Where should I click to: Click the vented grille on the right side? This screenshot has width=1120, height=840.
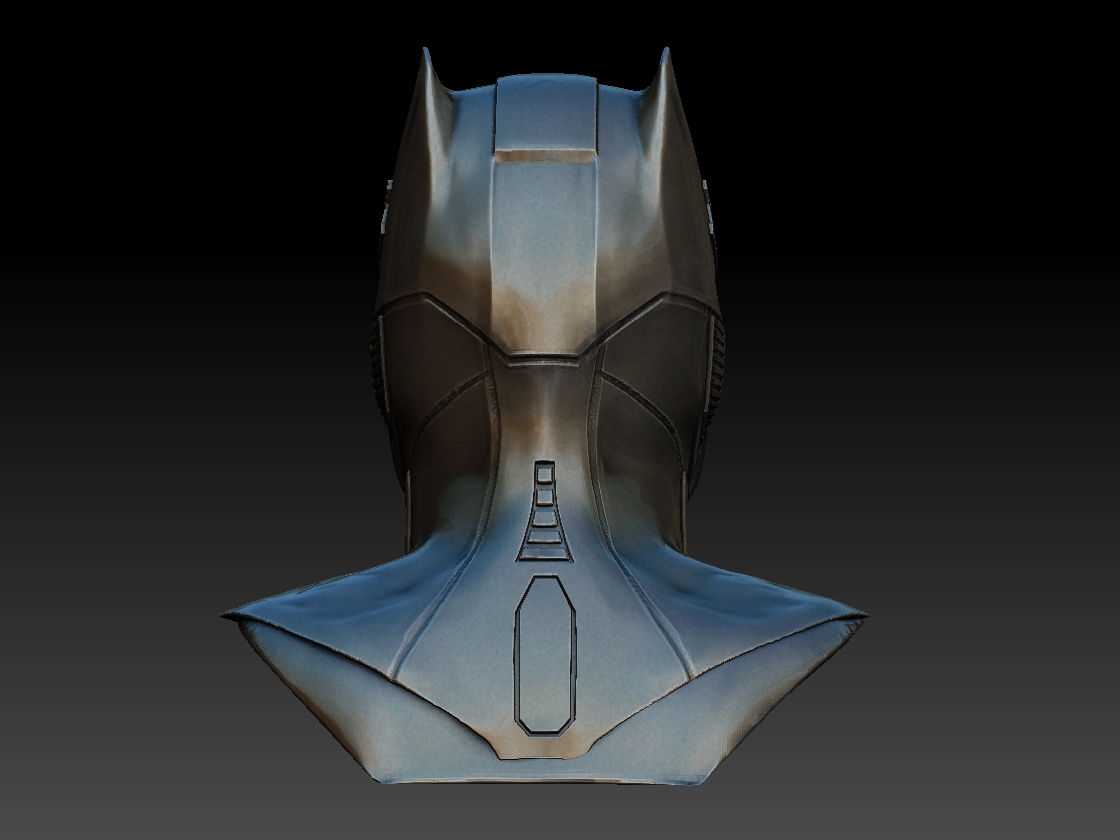tap(716, 360)
